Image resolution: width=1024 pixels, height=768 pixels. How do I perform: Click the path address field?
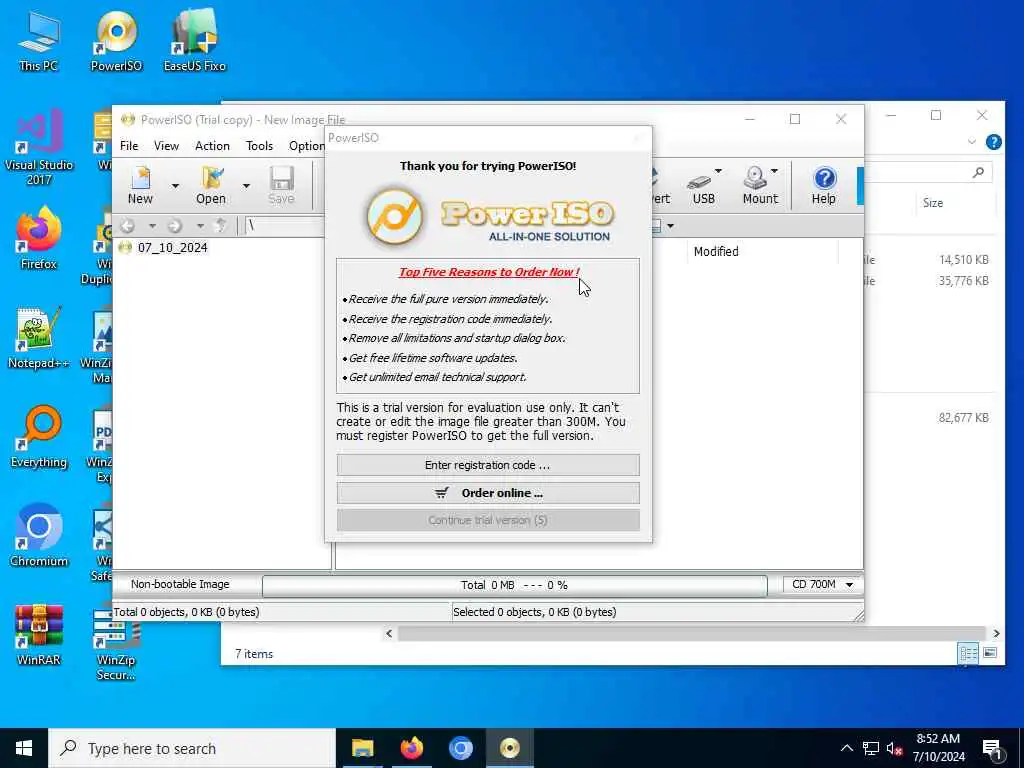click(x=285, y=226)
